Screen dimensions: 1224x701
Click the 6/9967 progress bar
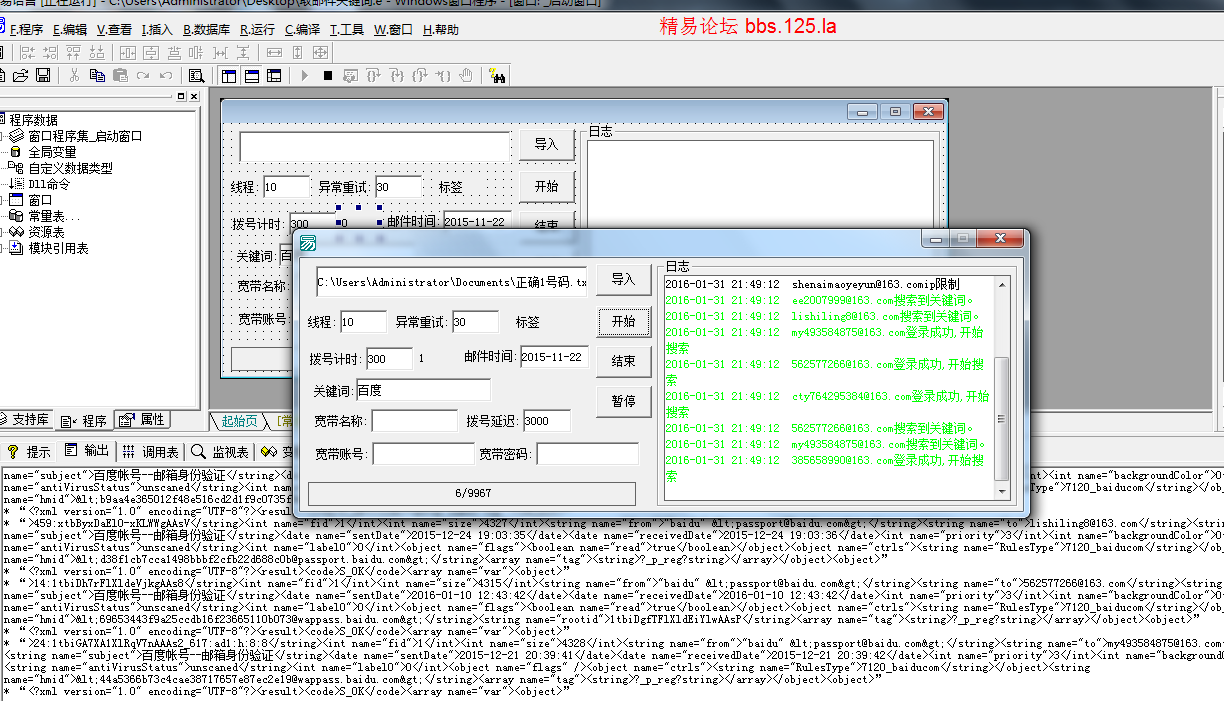click(x=472, y=493)
